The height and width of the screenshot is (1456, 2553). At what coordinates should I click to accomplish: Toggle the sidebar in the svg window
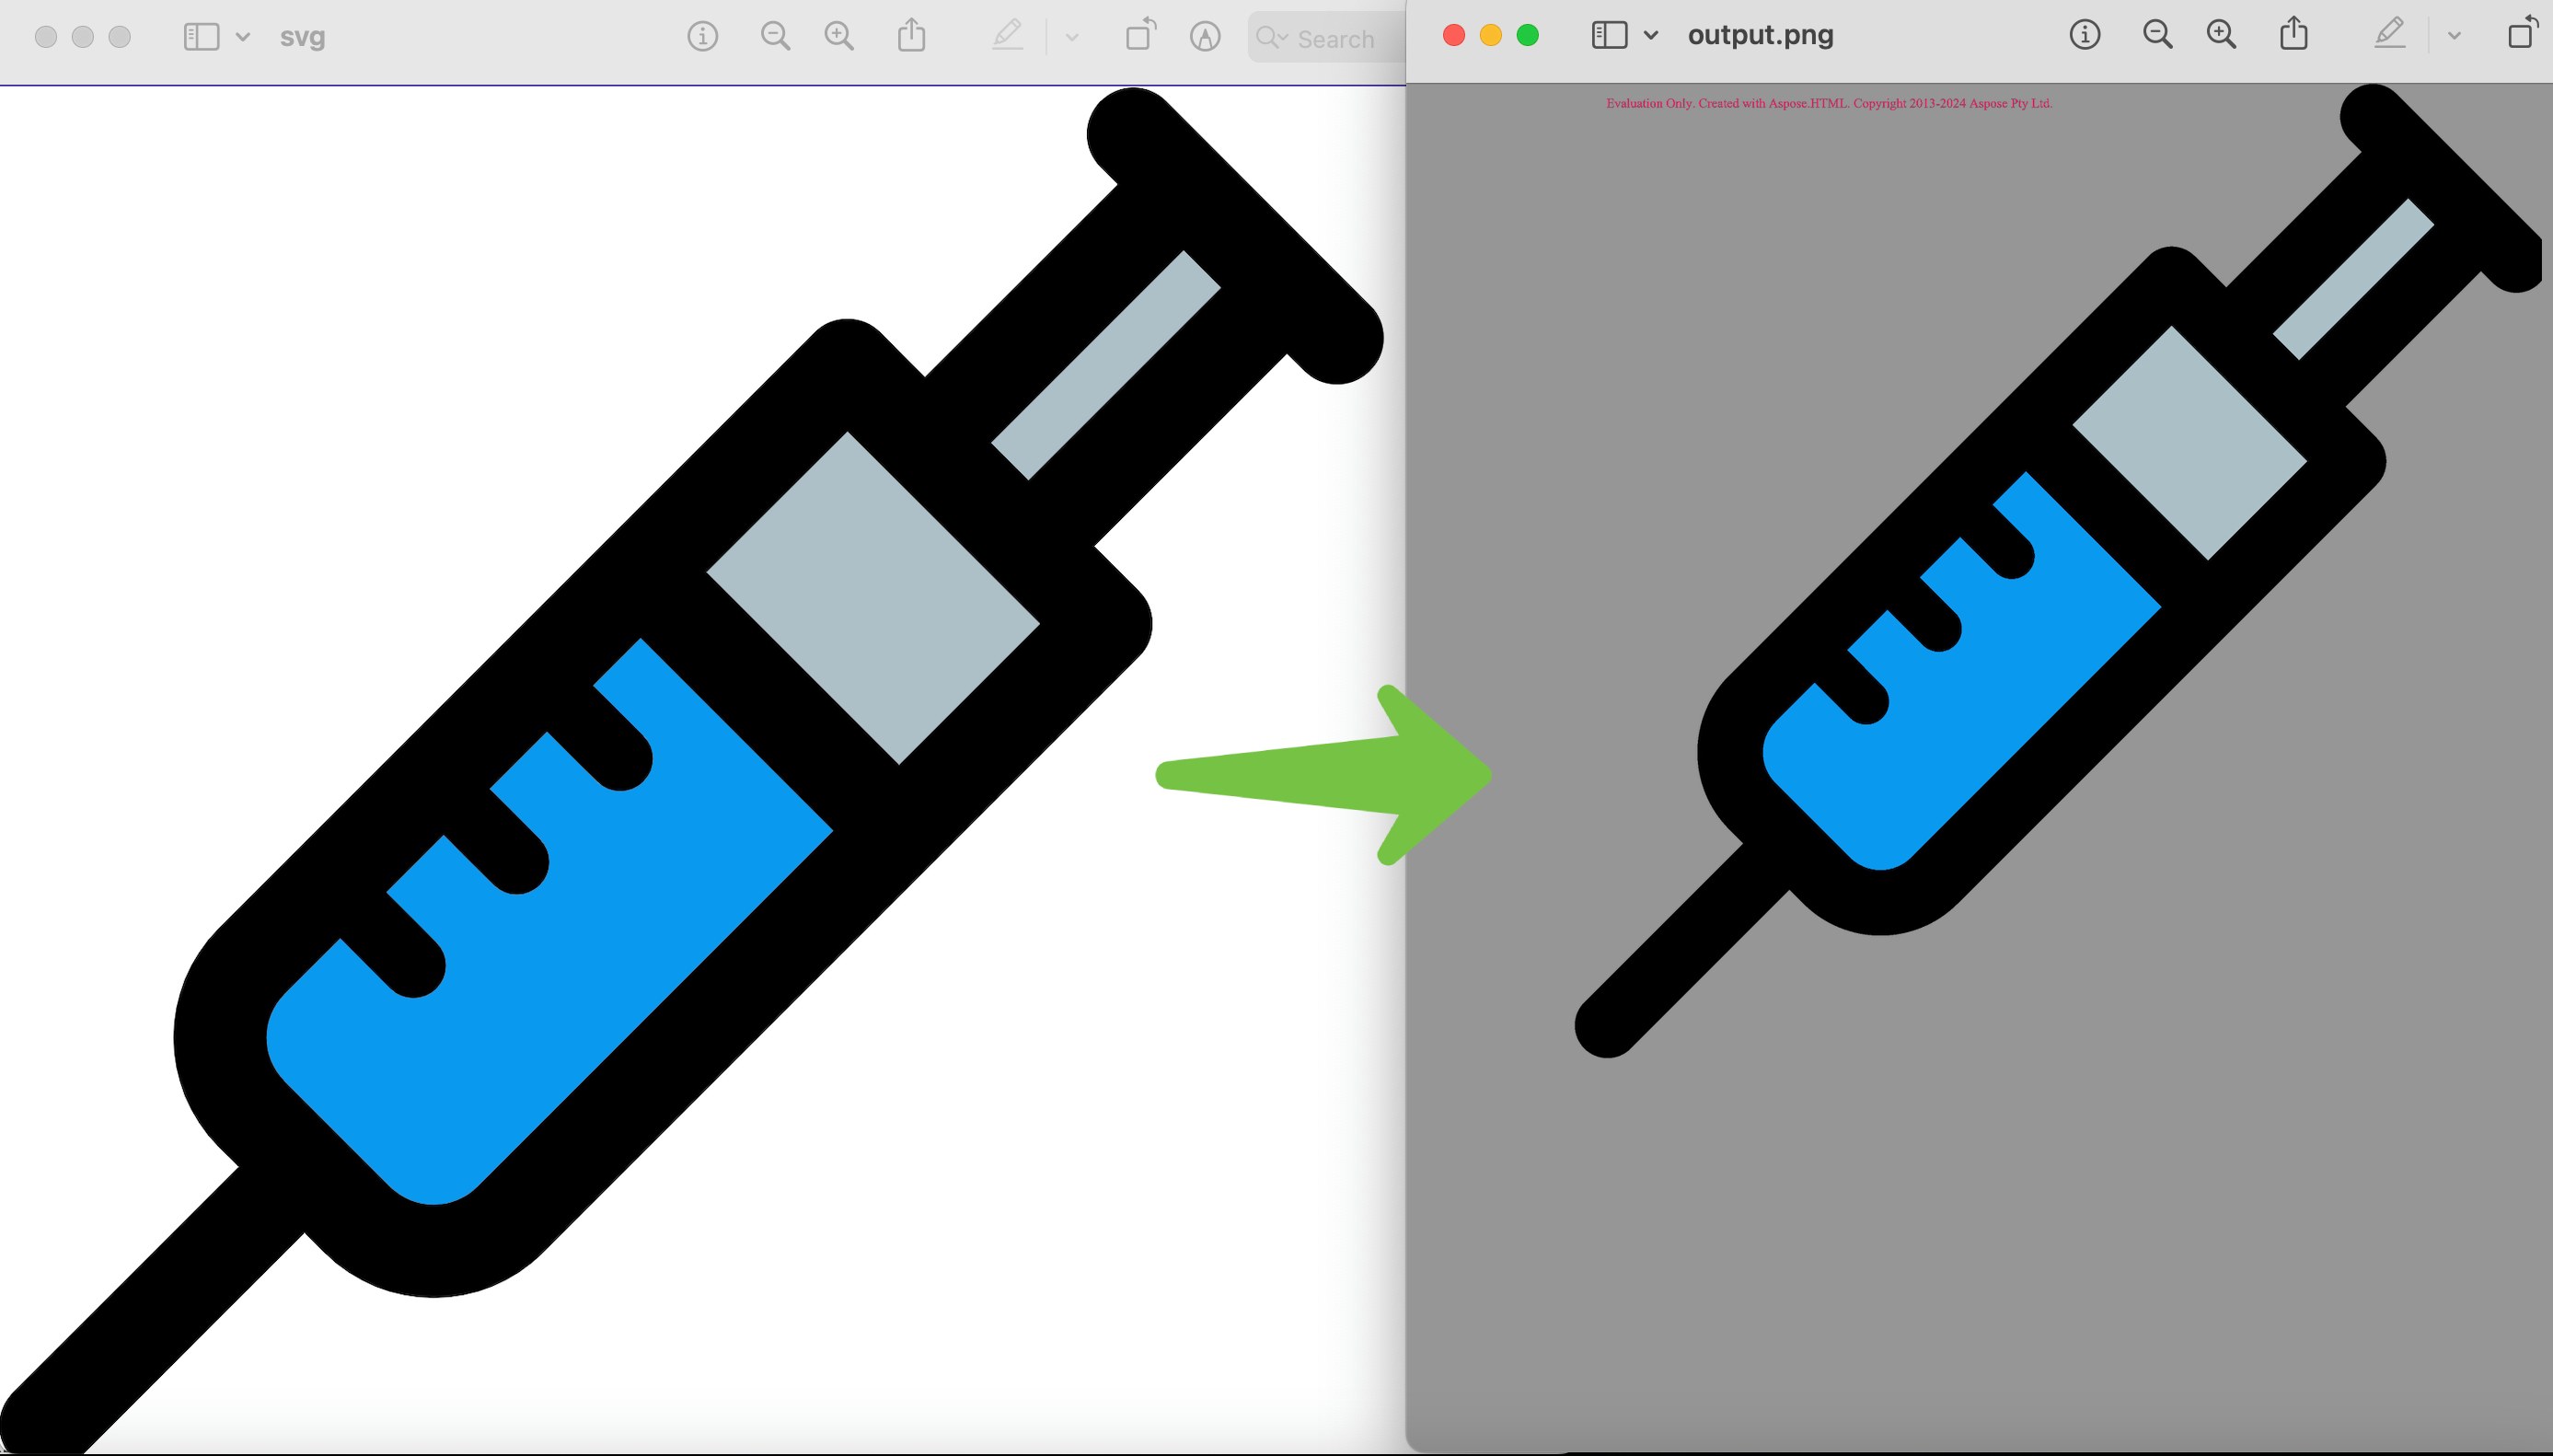[x=201, y=37]
